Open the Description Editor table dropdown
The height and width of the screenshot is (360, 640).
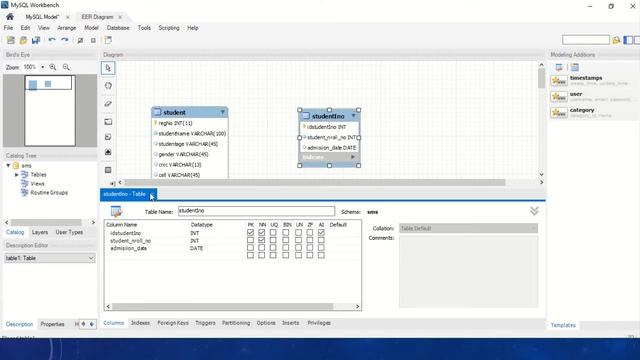click(x=50, y=258)
